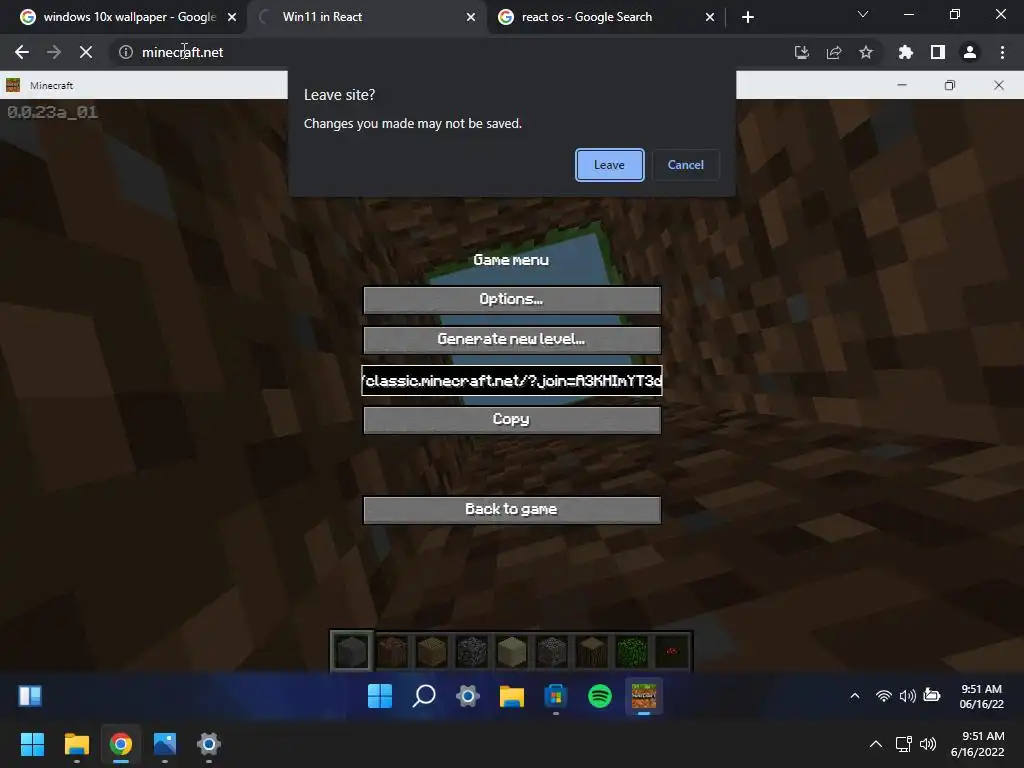Click Back to game button
The width and height of the screenshot is (1024, 768).
512,510
